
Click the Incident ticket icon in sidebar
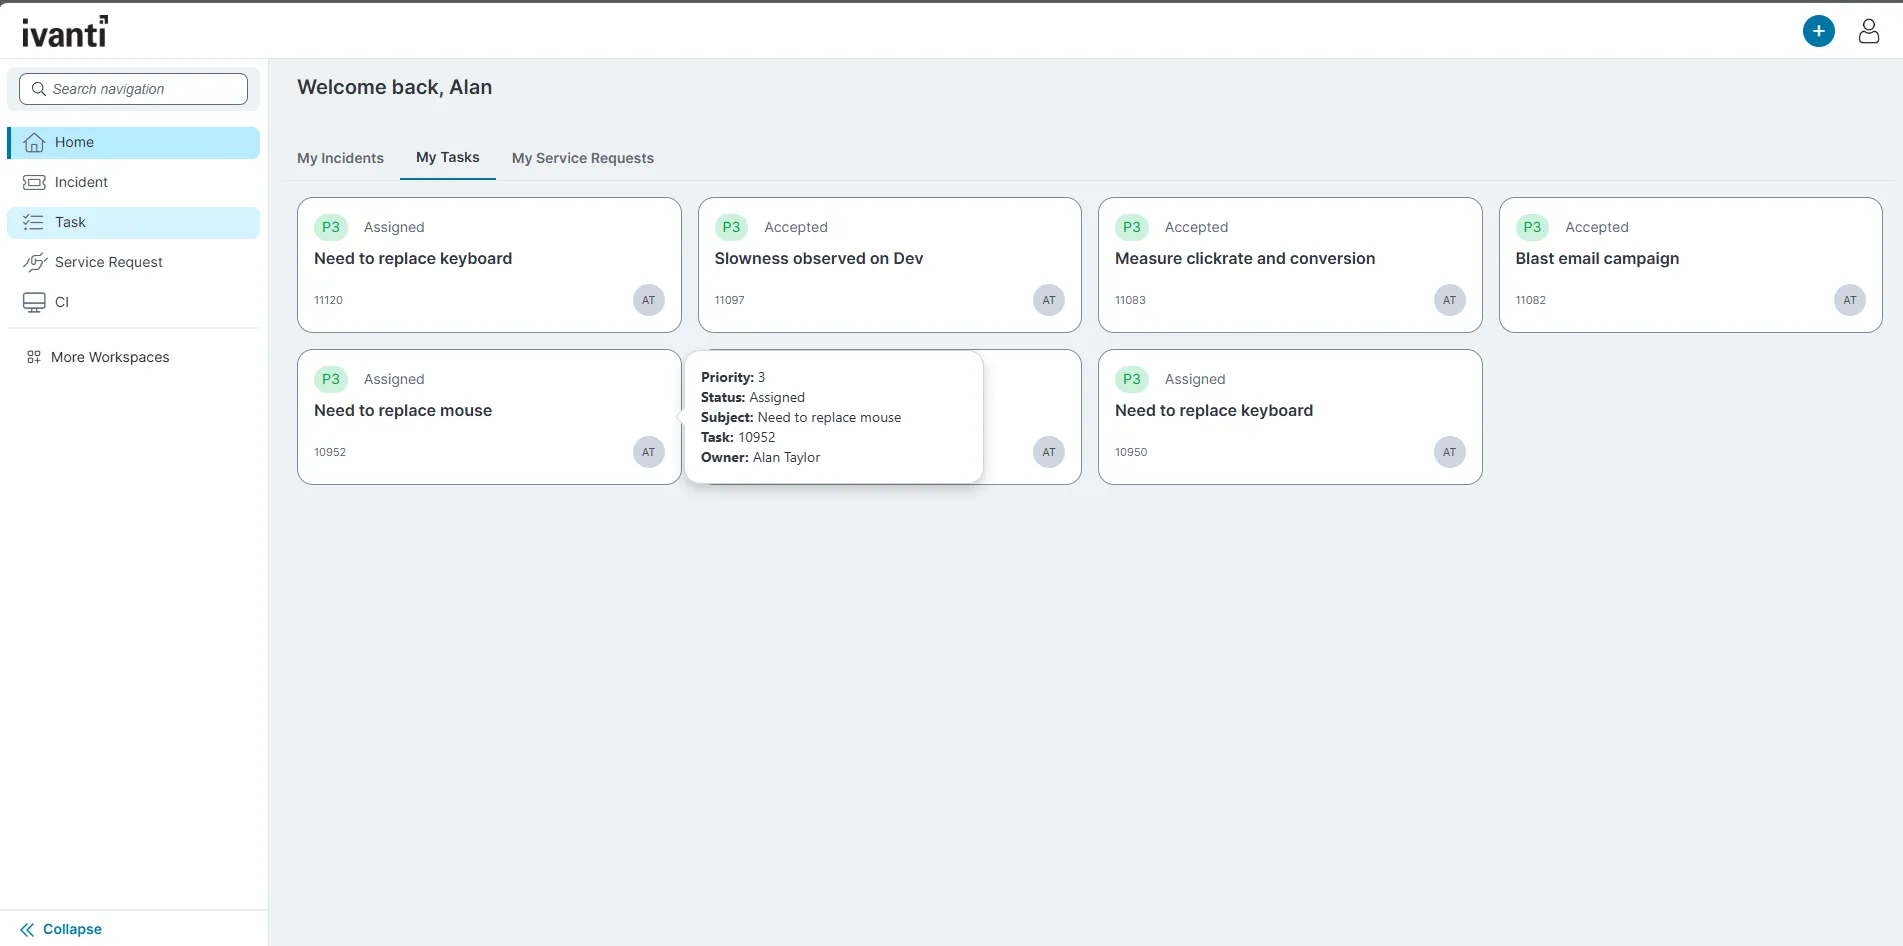click(x=34, y=182)
